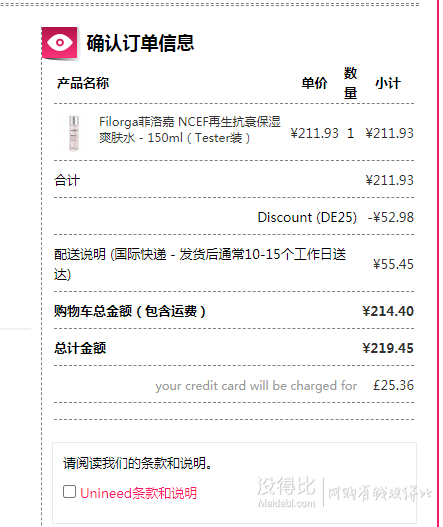The height and width of the screenshot is (527, 443).
Task: Click the pink eye icon beside 确认订单信息
Action: coord(60,43)
